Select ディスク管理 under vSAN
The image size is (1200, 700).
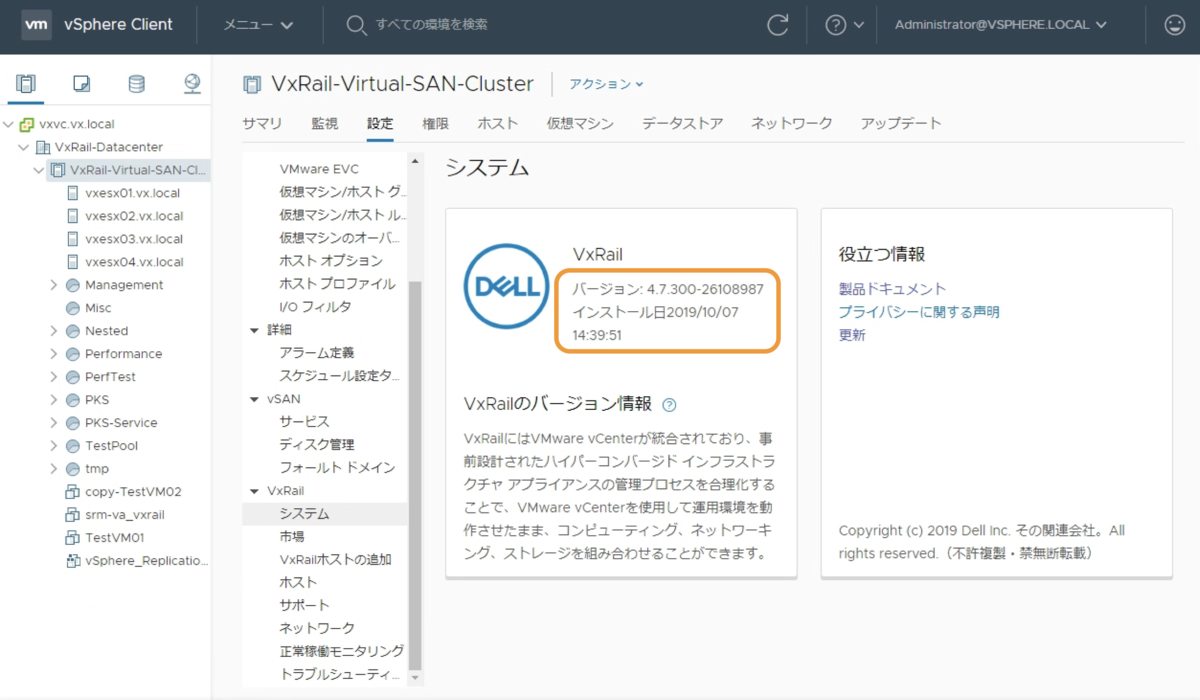pyautogui.click(x=317, y=445)
